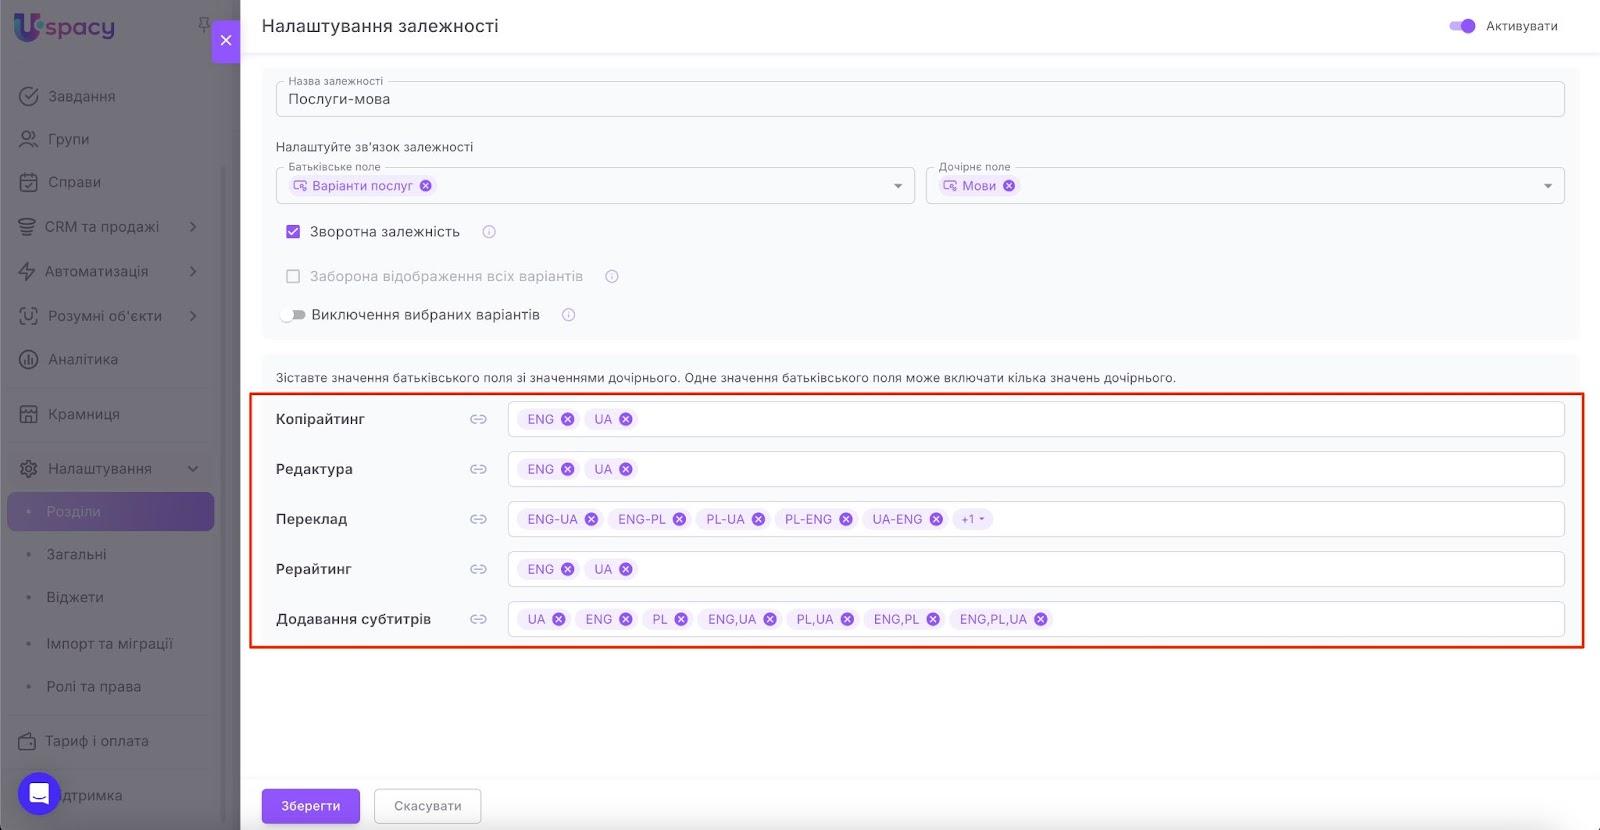1600x830 pixels.
Task: Show info about Заборона відображення всіх варіантів
Action: click(x=612, y=277)
